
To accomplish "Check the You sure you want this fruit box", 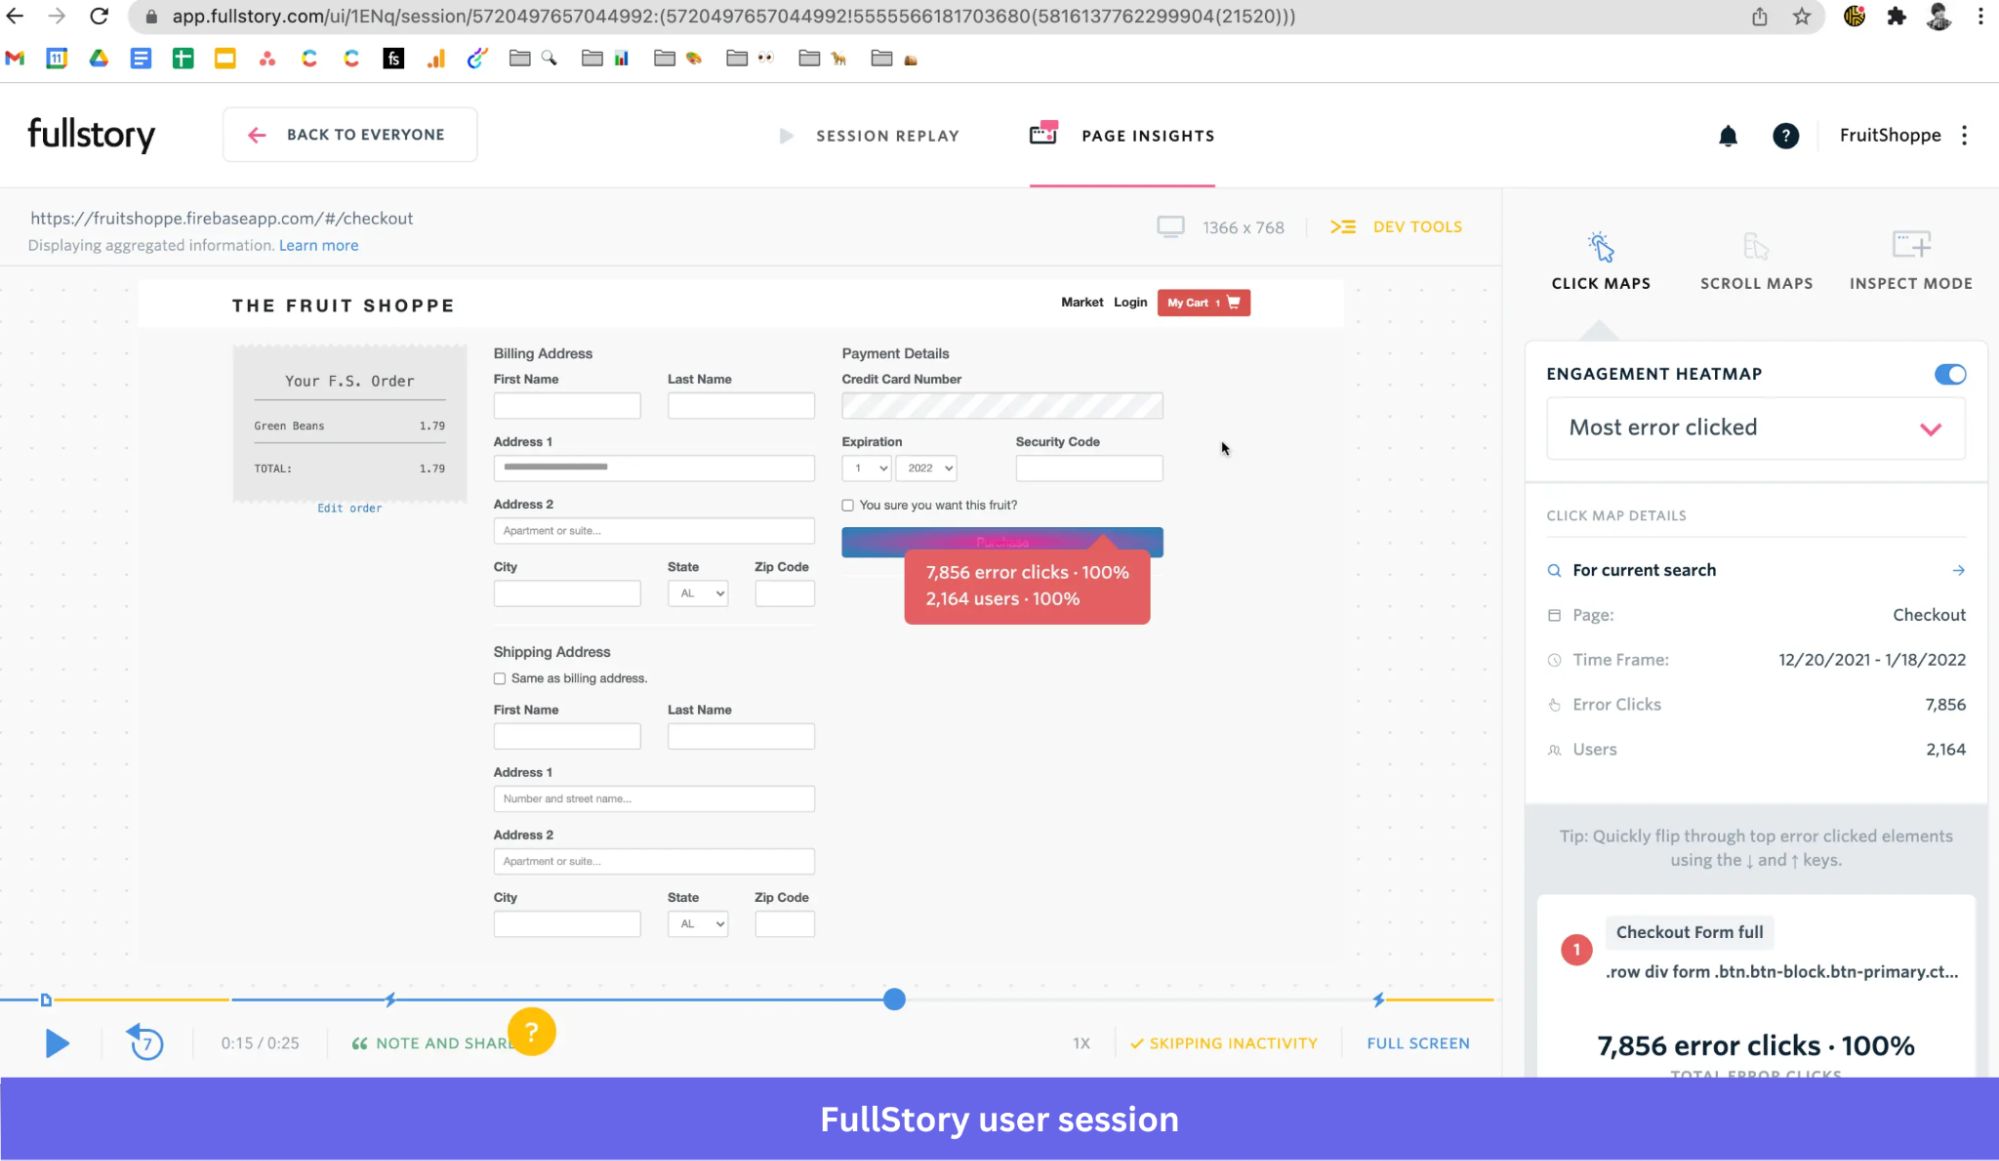I will 849,505.
